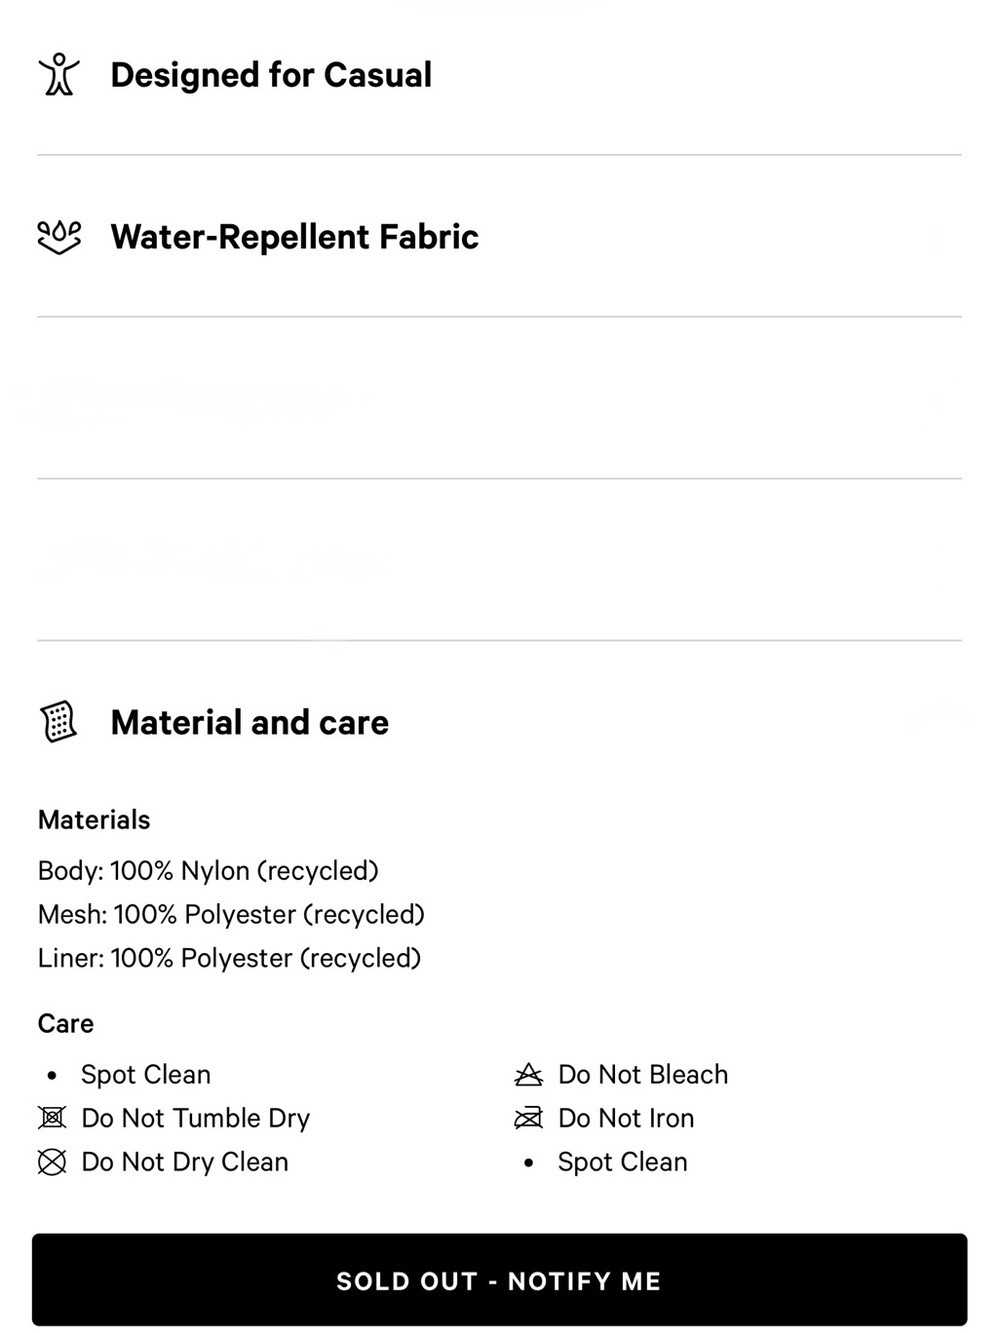Viewport: 1000px width, 1333px height.
Task: Click the Liner: 100% Polyester (recycled) line
Action: 229,958
